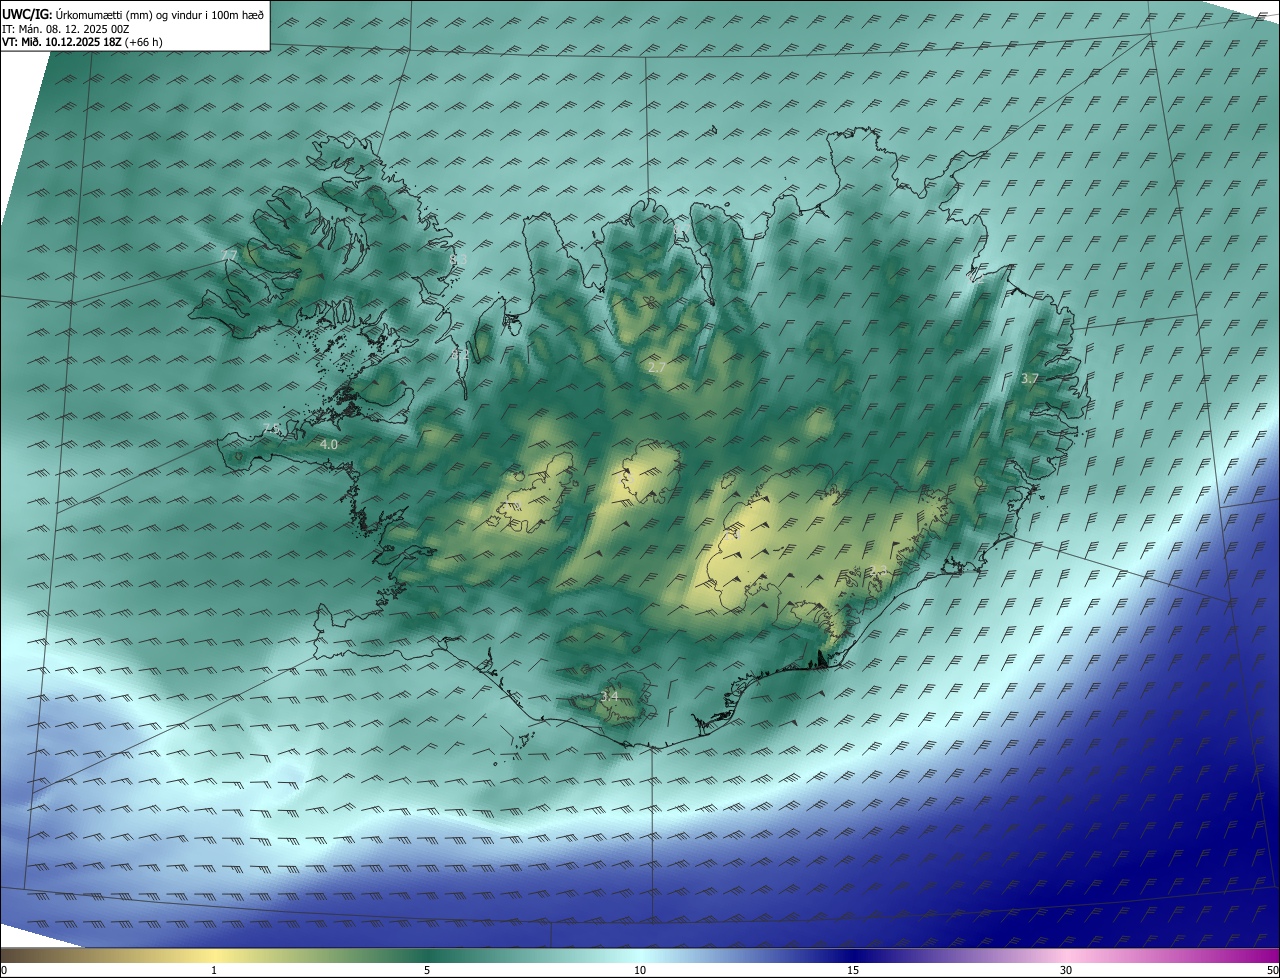The image size is (1280, 978).
Task: Click the 7.7 value over the Westfjords
Action: pos(231,257)
